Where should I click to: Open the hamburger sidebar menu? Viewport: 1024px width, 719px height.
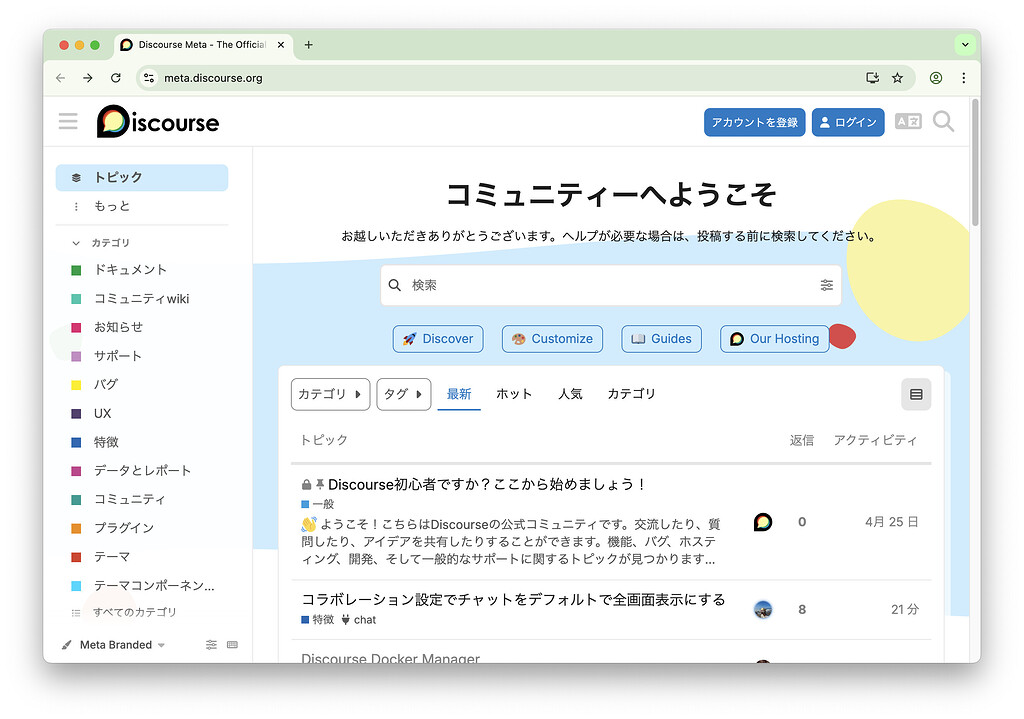[68, 122]
